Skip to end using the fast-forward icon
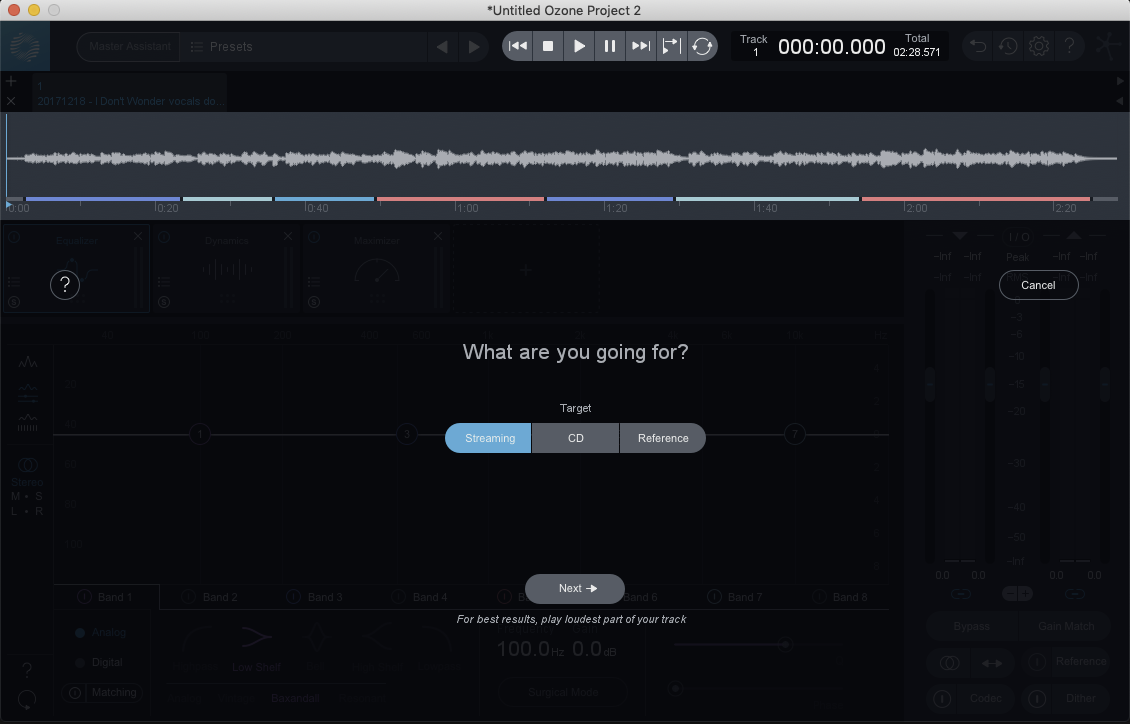 640,46
